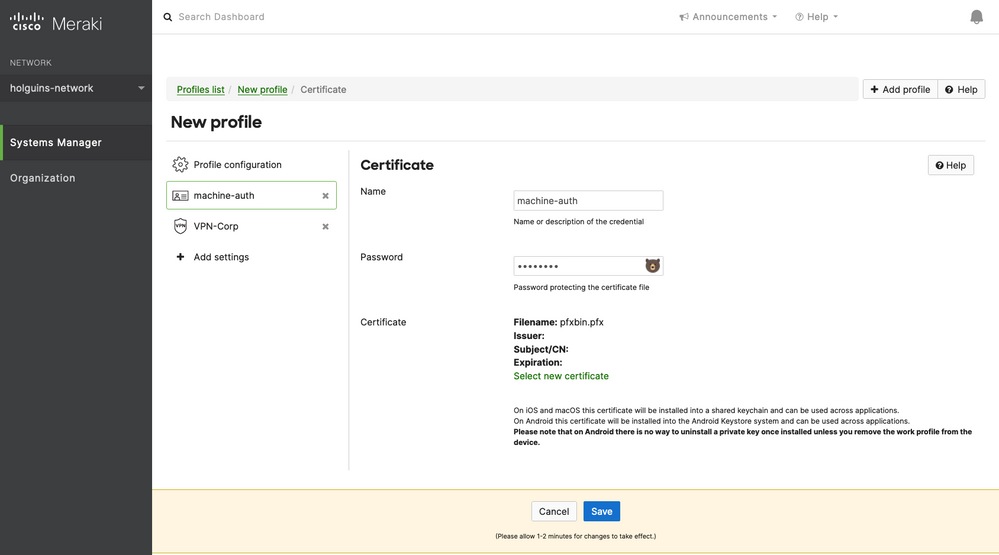Open the Announcements dropdown

pyautogui.click(x=728, y=17)
